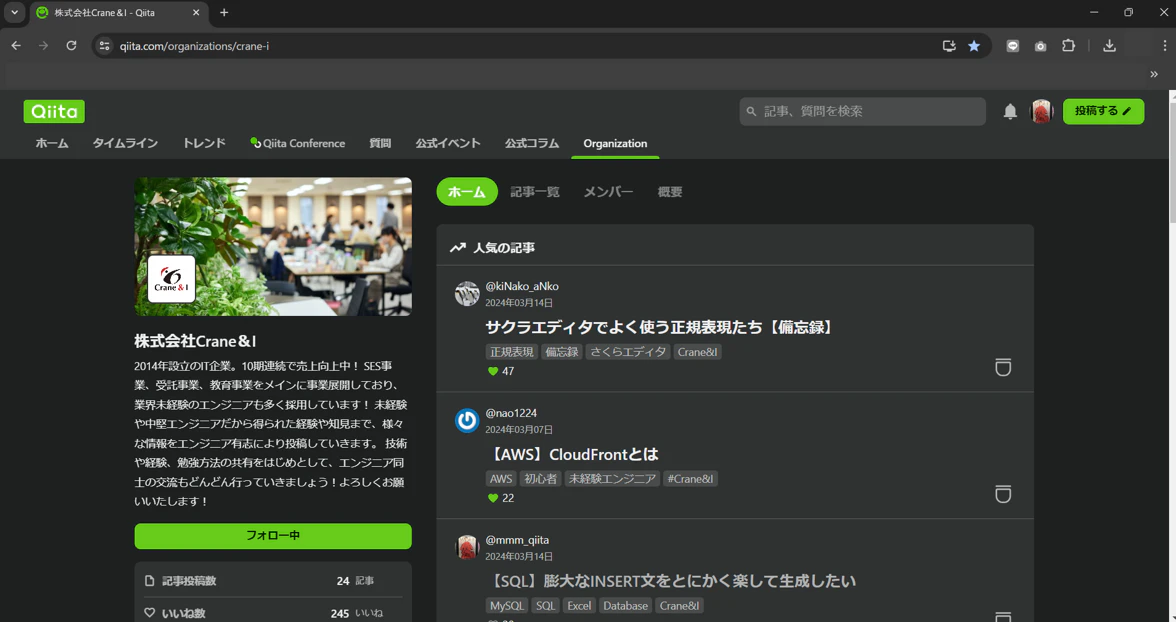Open a new browser tab

pos(224,12)
